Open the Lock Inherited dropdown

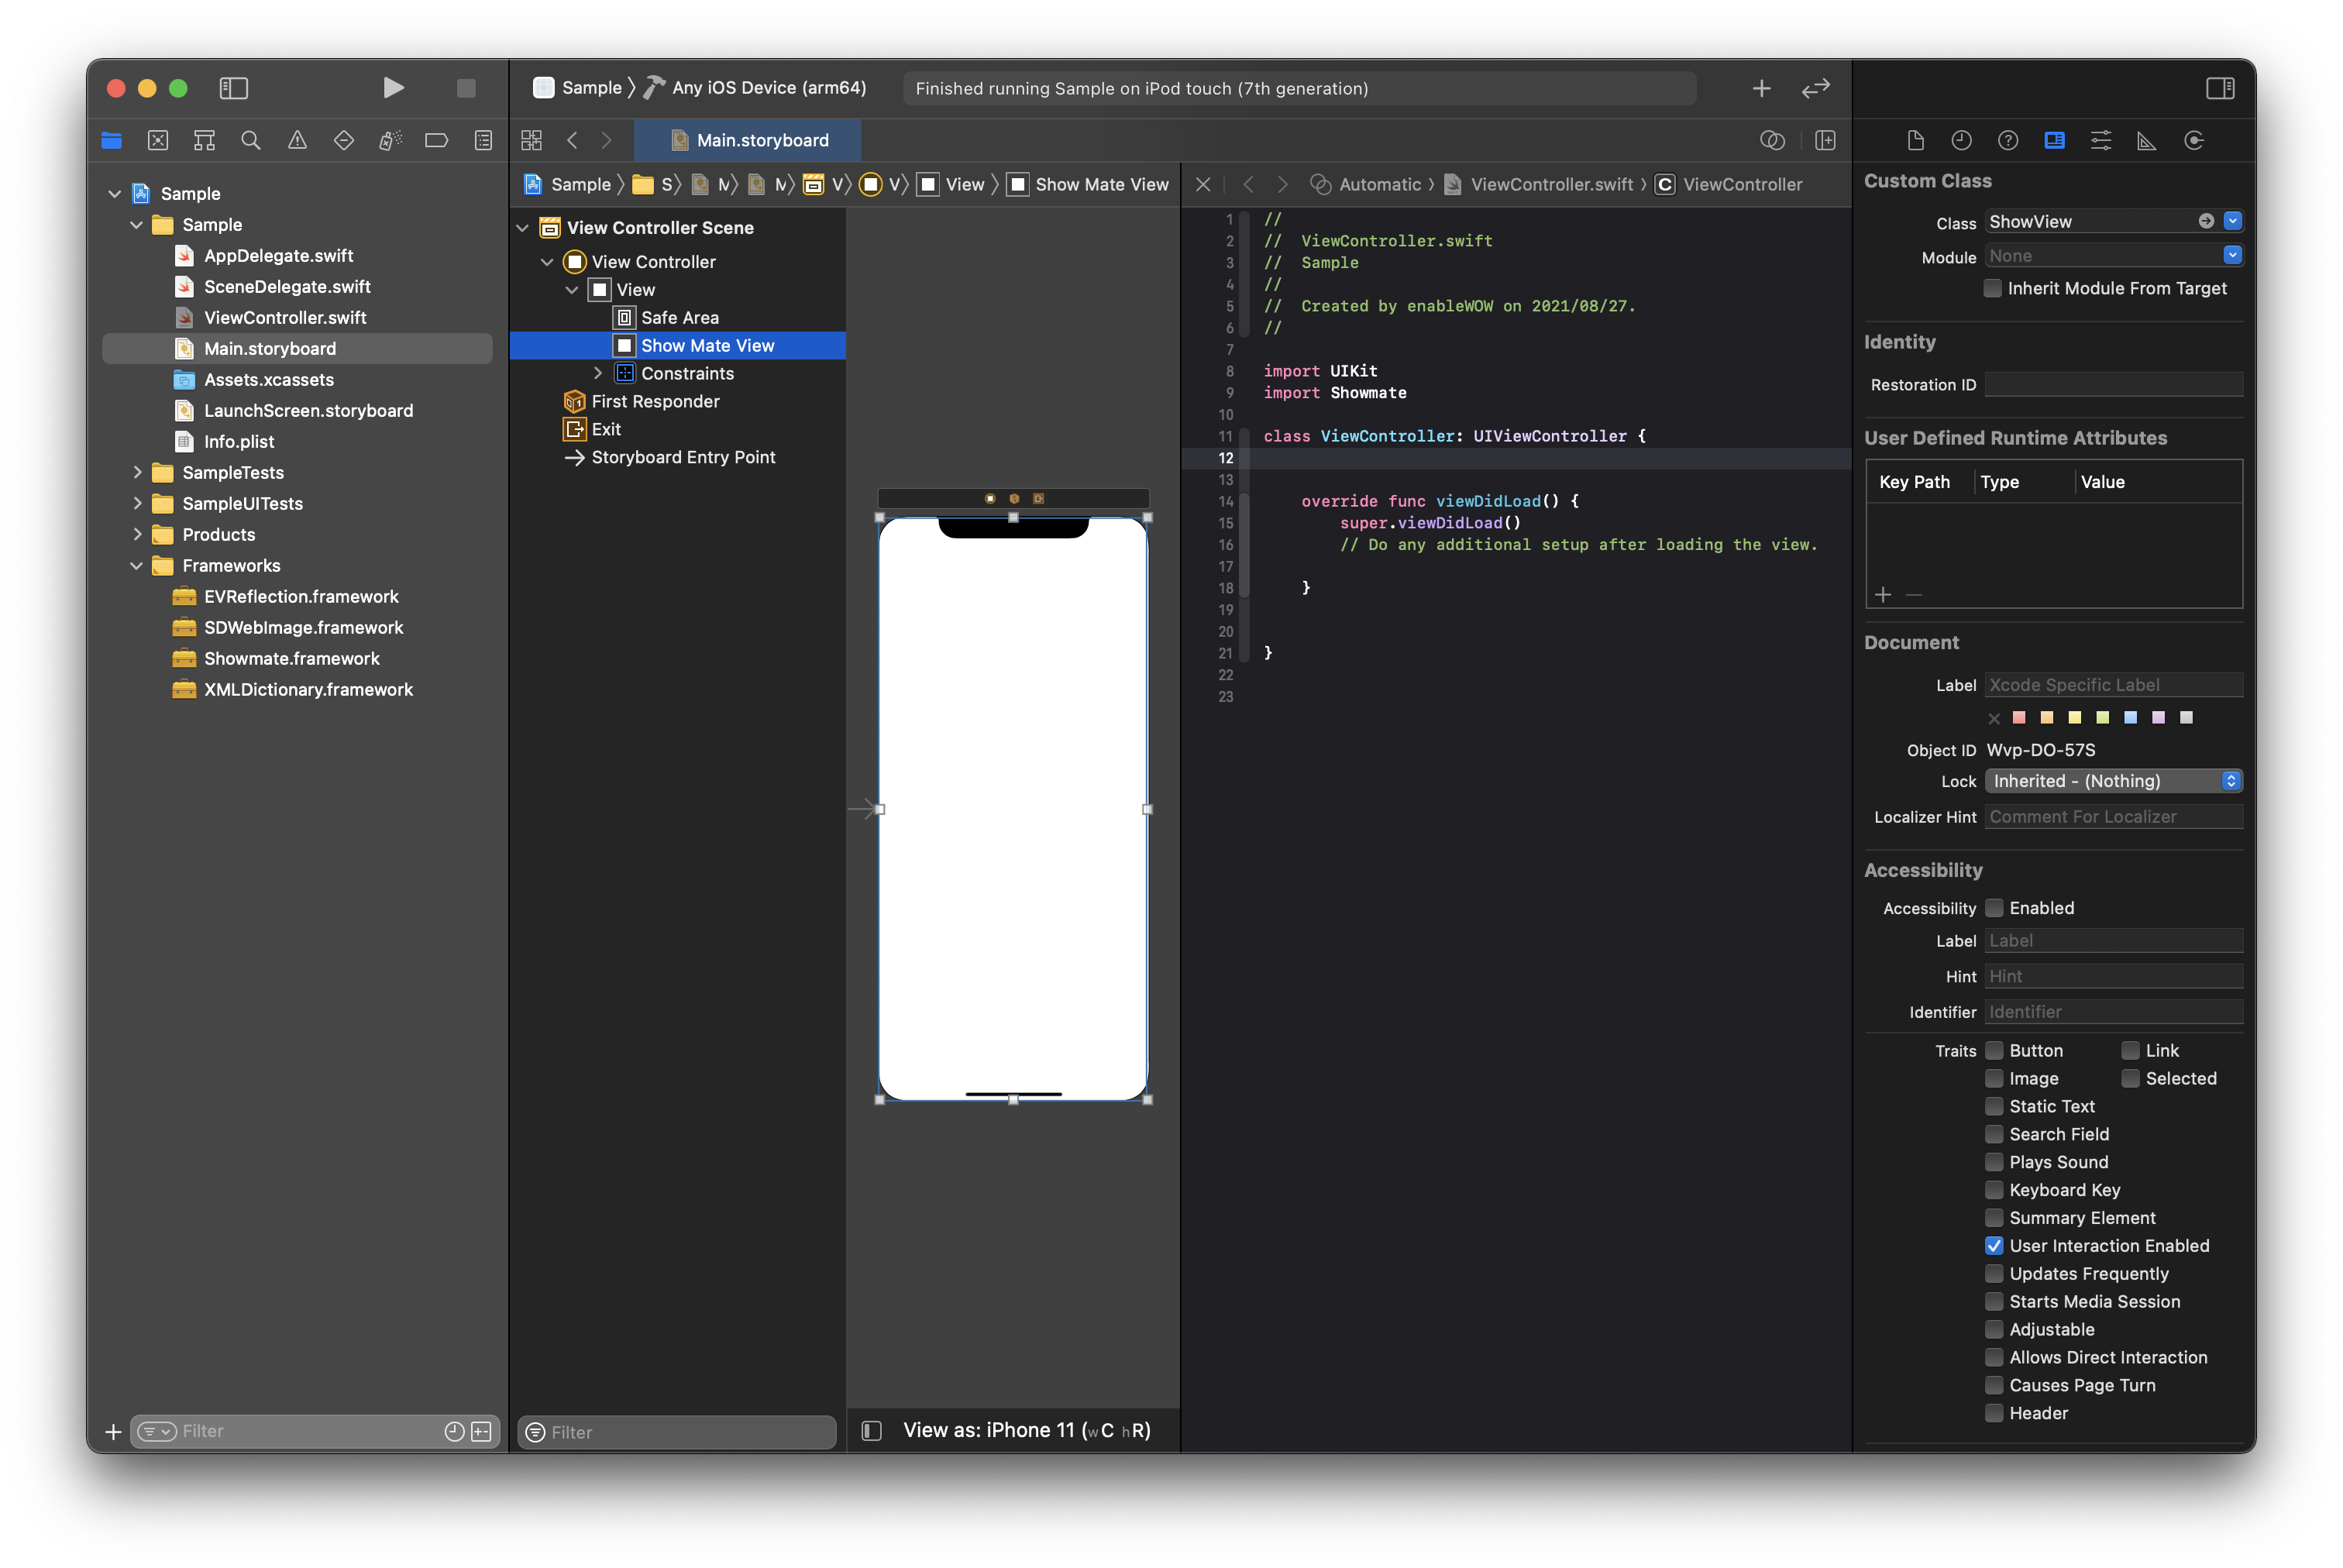coord(2113,781)
